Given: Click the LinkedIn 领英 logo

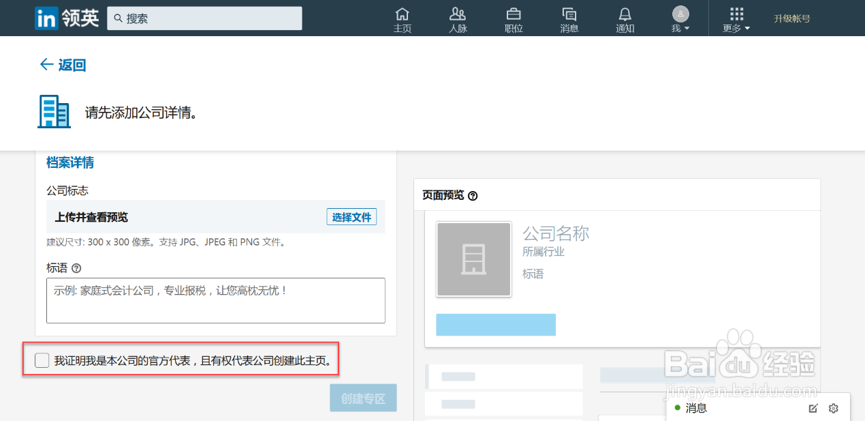Looking at the screenshot, I should 67,18.
